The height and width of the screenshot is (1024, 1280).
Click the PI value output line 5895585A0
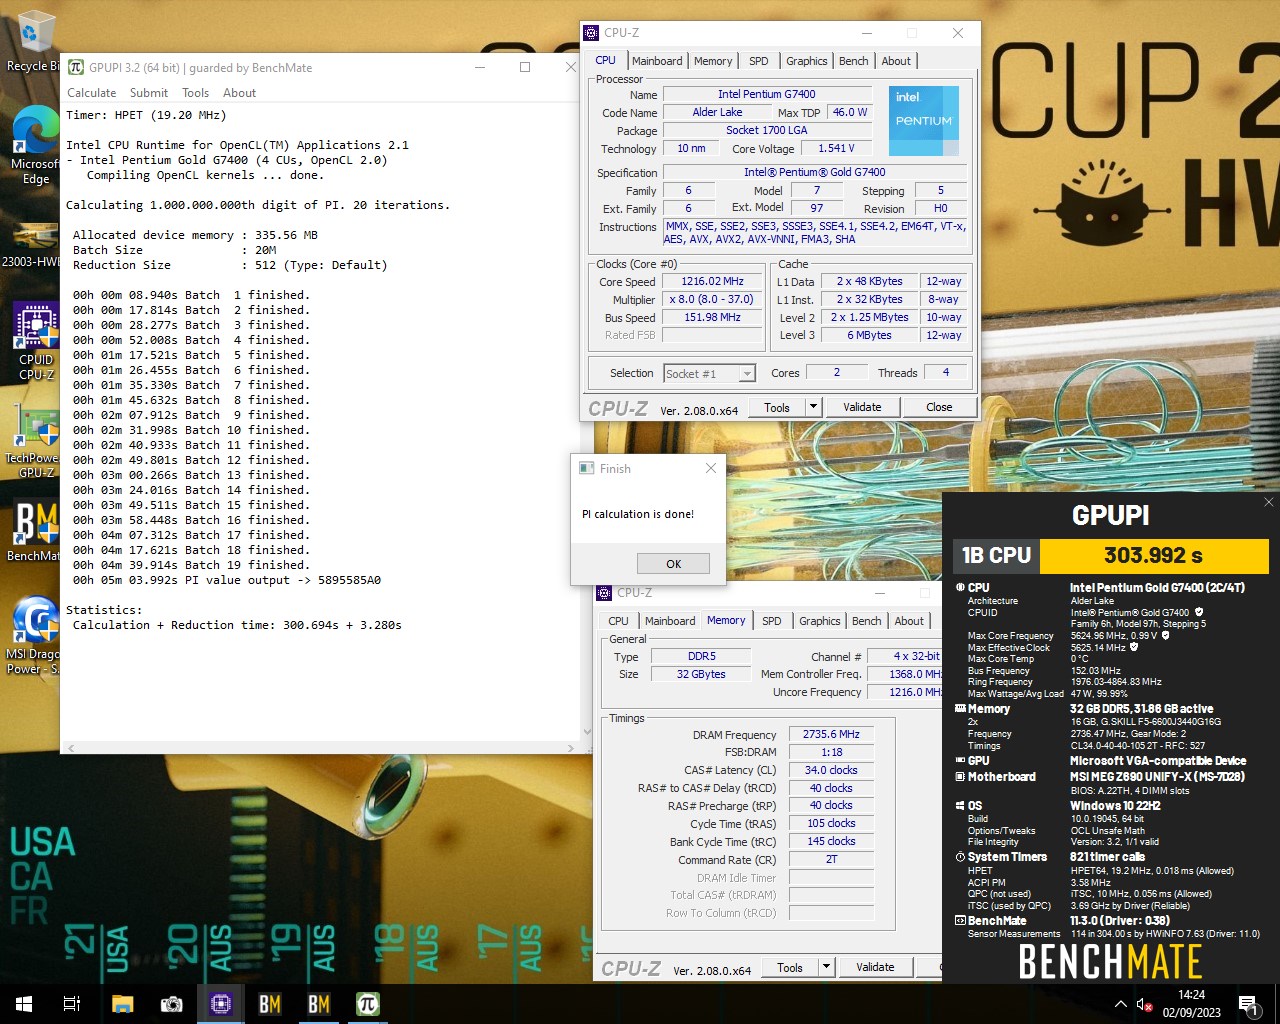pos(227,580)
